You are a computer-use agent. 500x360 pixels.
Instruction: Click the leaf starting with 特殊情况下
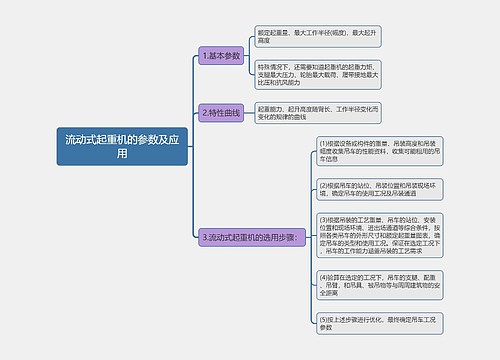[318, 75]
